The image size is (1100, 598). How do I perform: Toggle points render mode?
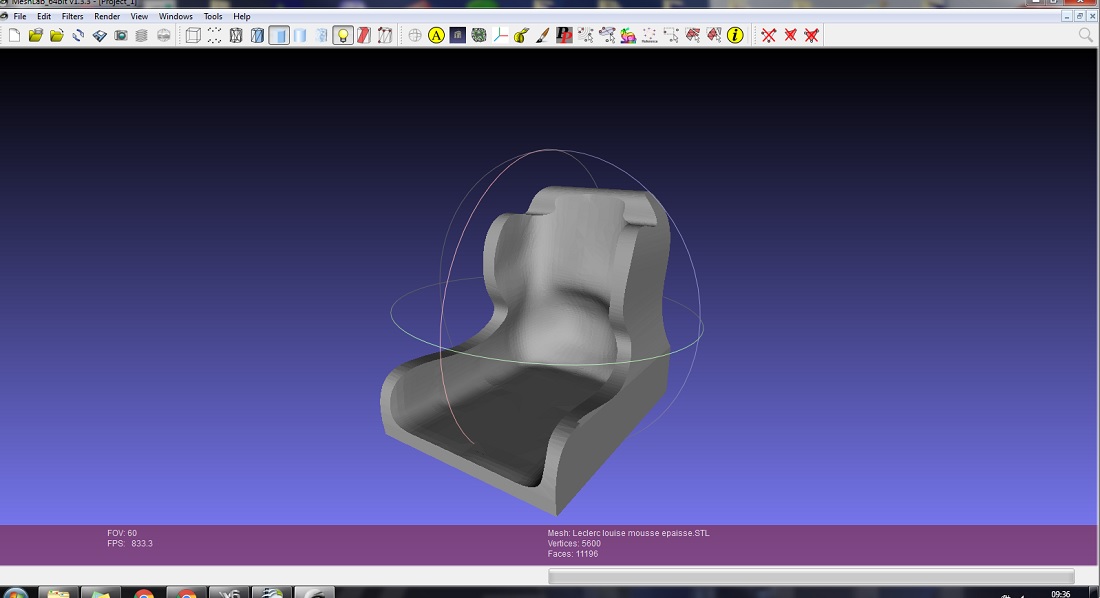tap(214, 35)
